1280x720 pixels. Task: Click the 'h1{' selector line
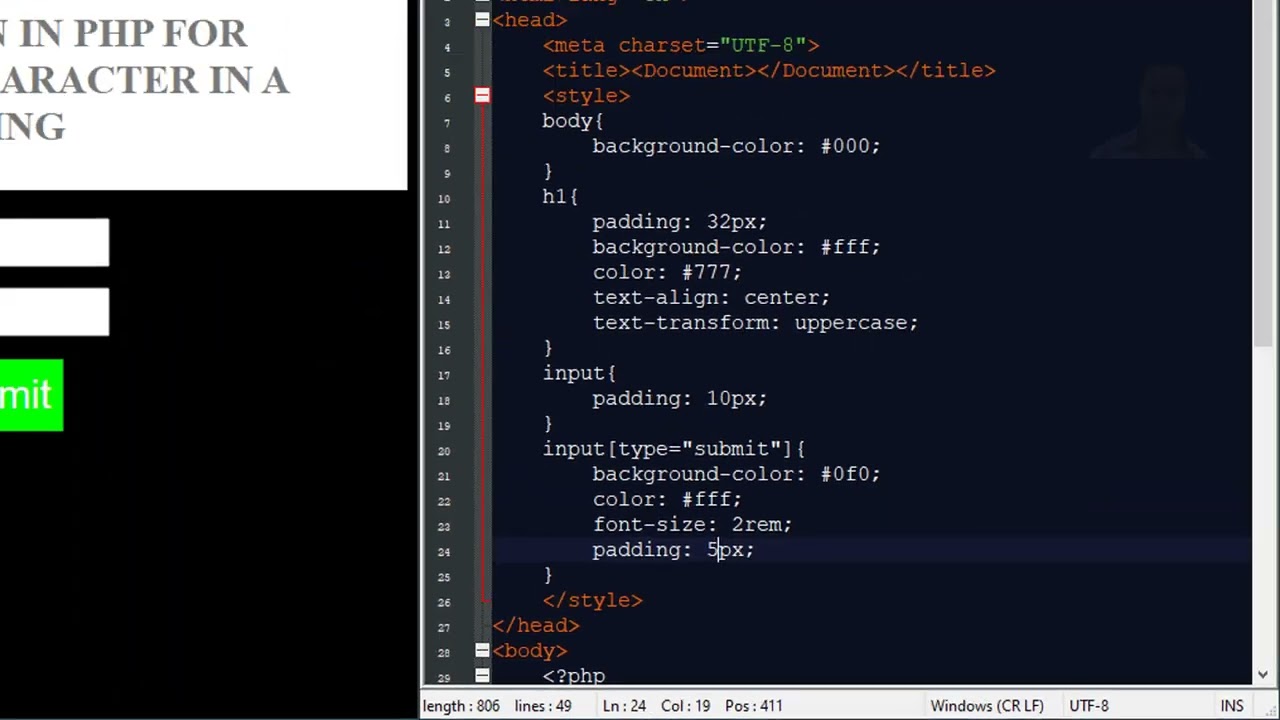pos(560,196)
